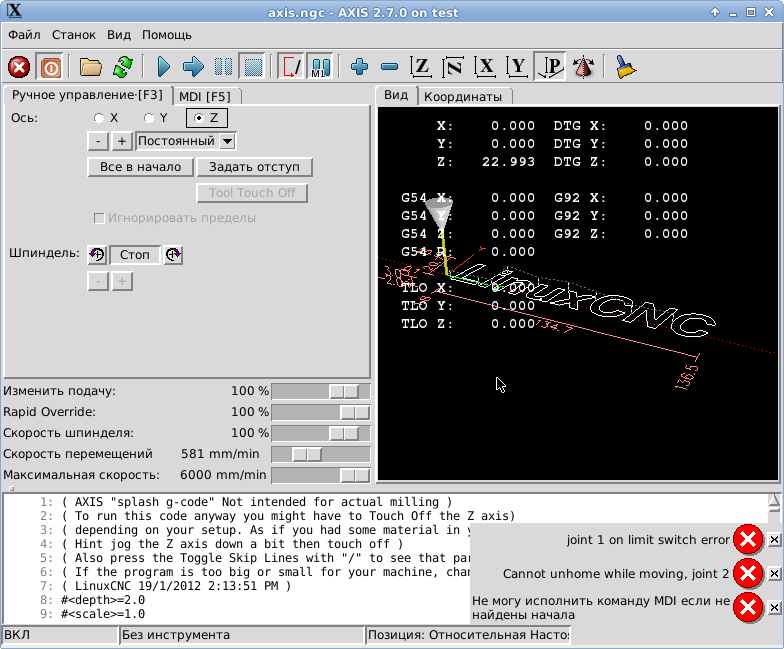This screenshot has height=649, width=784.
Task: Open the 'Постоянный' jog increment dropdown
Action: point(228,142)
